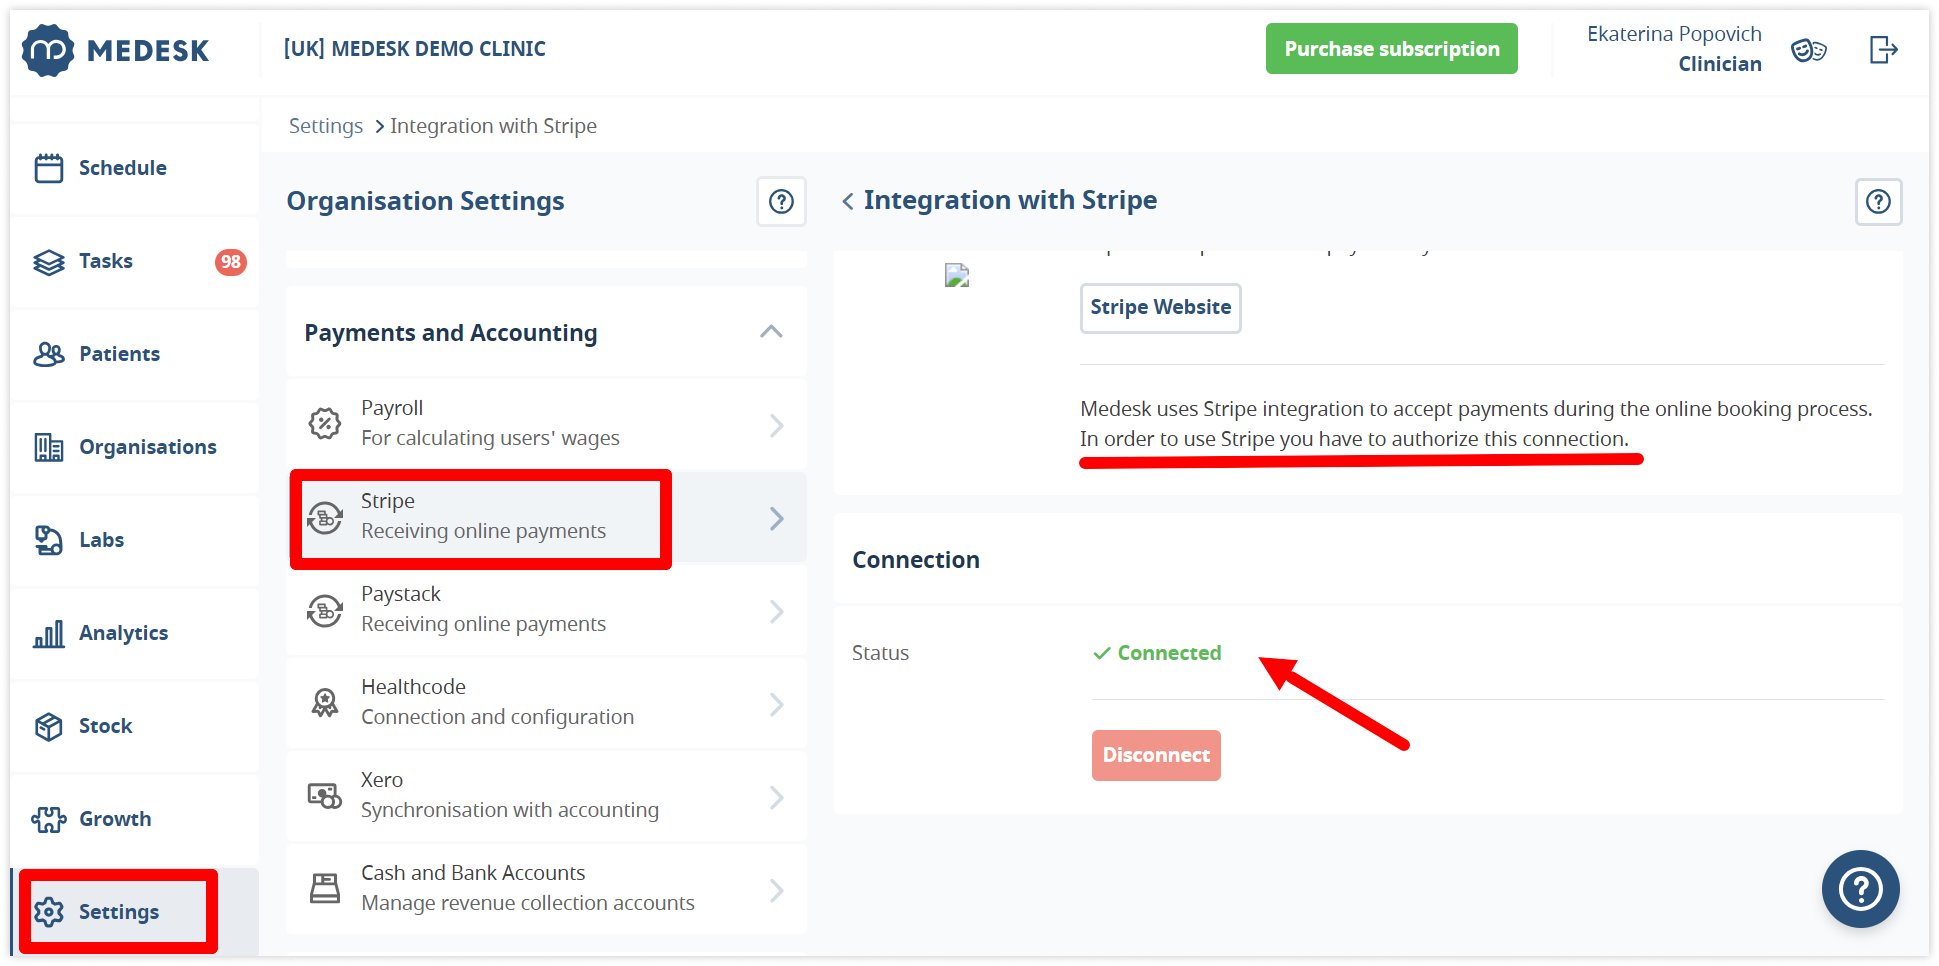Viewport: 1939px width, 966px height.
Task: Open the Patients menu item
Action: click(135, 354)
